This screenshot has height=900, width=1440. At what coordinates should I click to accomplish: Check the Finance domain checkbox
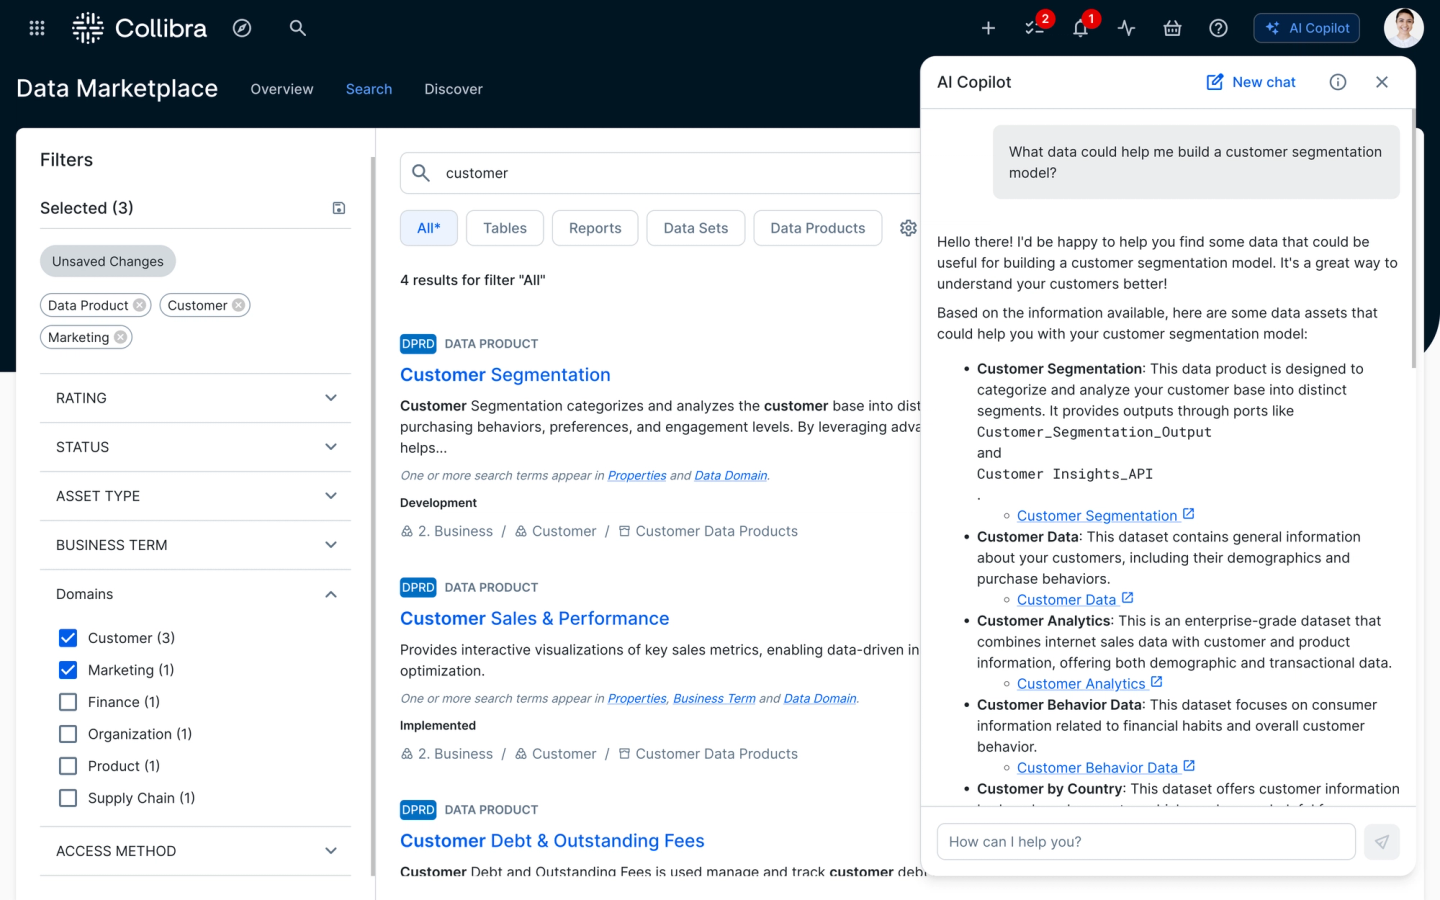coord(68,702)
